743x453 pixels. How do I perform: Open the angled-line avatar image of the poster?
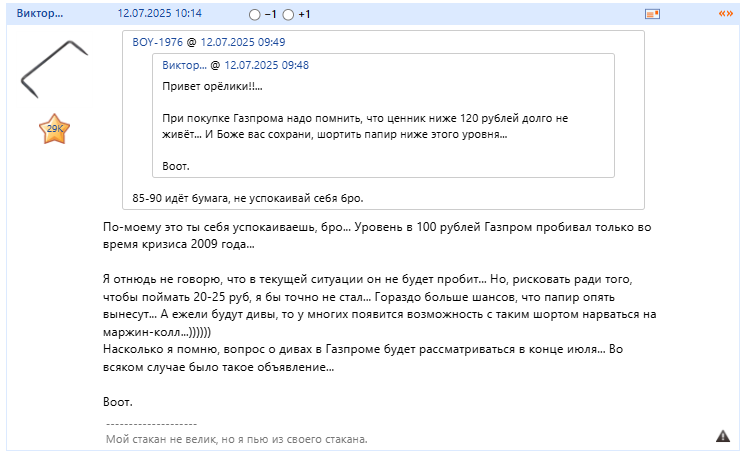coord(54,69)
